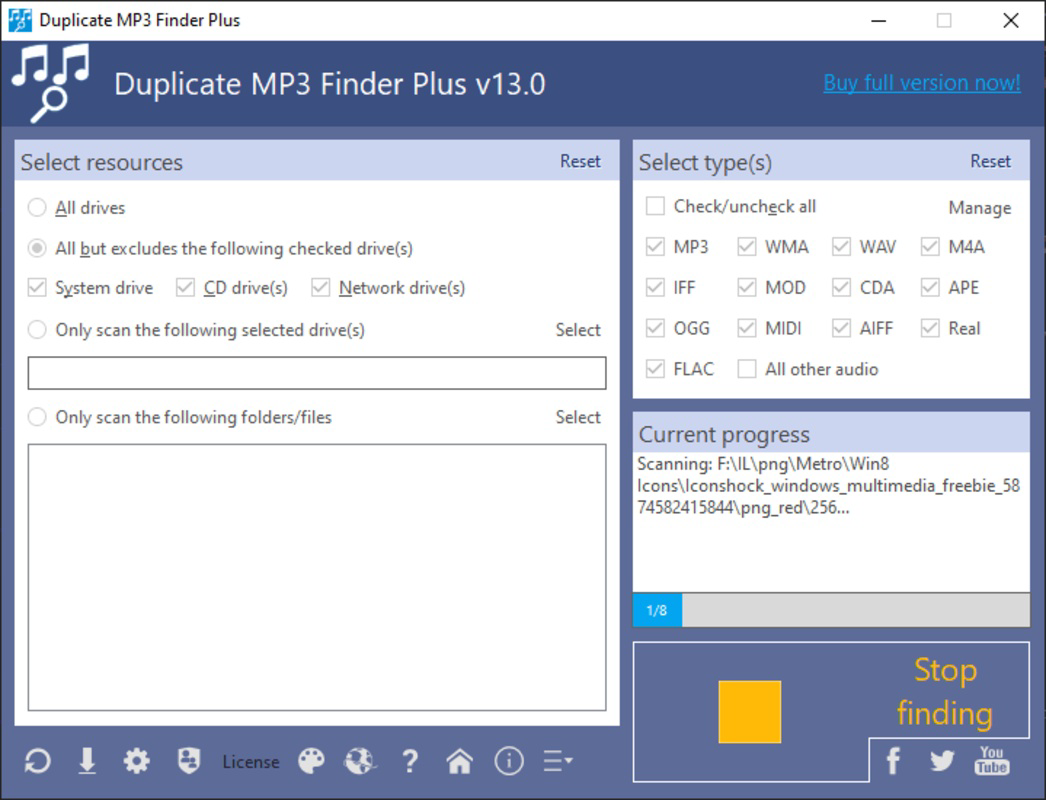Click the home icon
This screenshot has height=800, width=1046.
click(x=460, y=761)
